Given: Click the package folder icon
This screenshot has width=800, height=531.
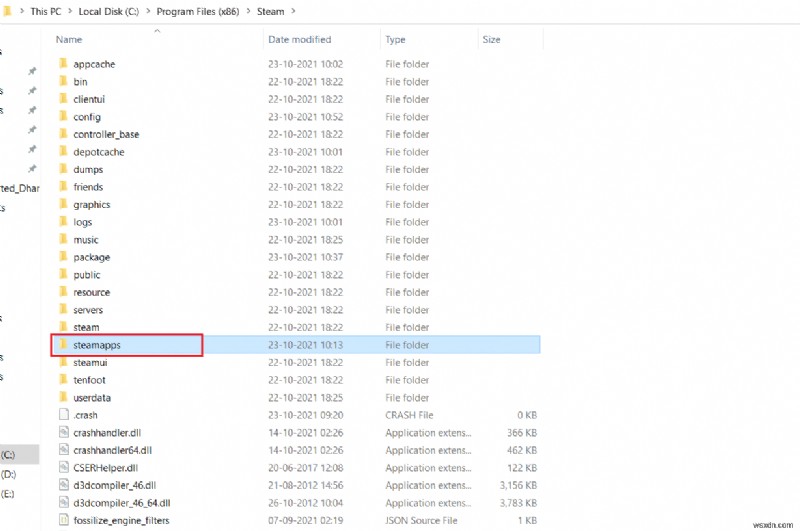Looking at the screenshot, I should coord(63,257).
